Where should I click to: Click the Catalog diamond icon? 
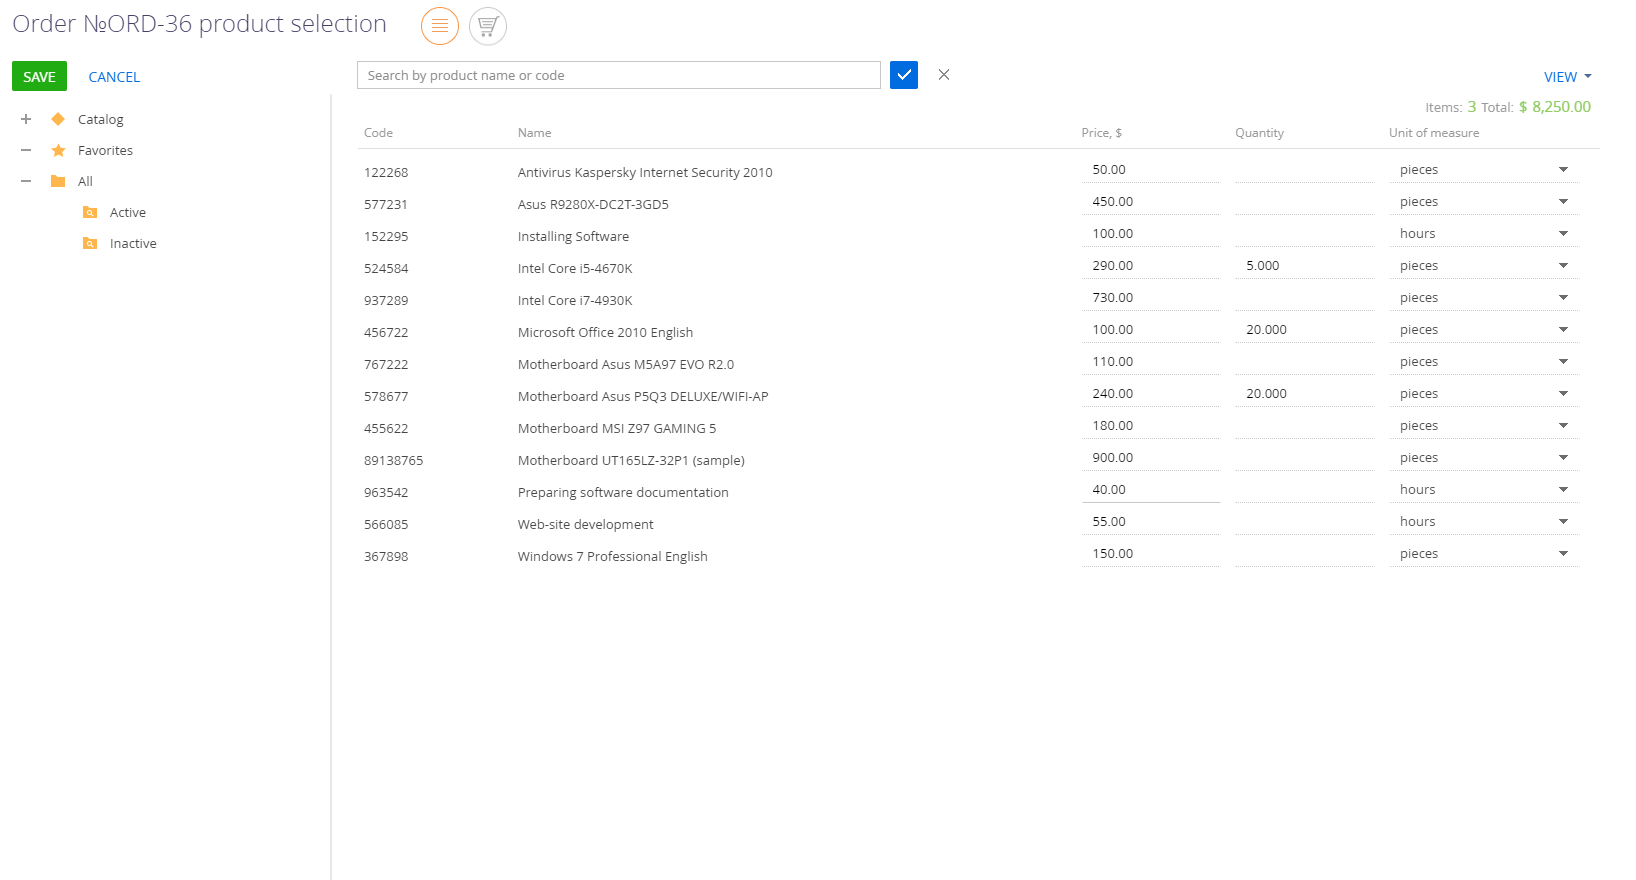coord(58,119)
